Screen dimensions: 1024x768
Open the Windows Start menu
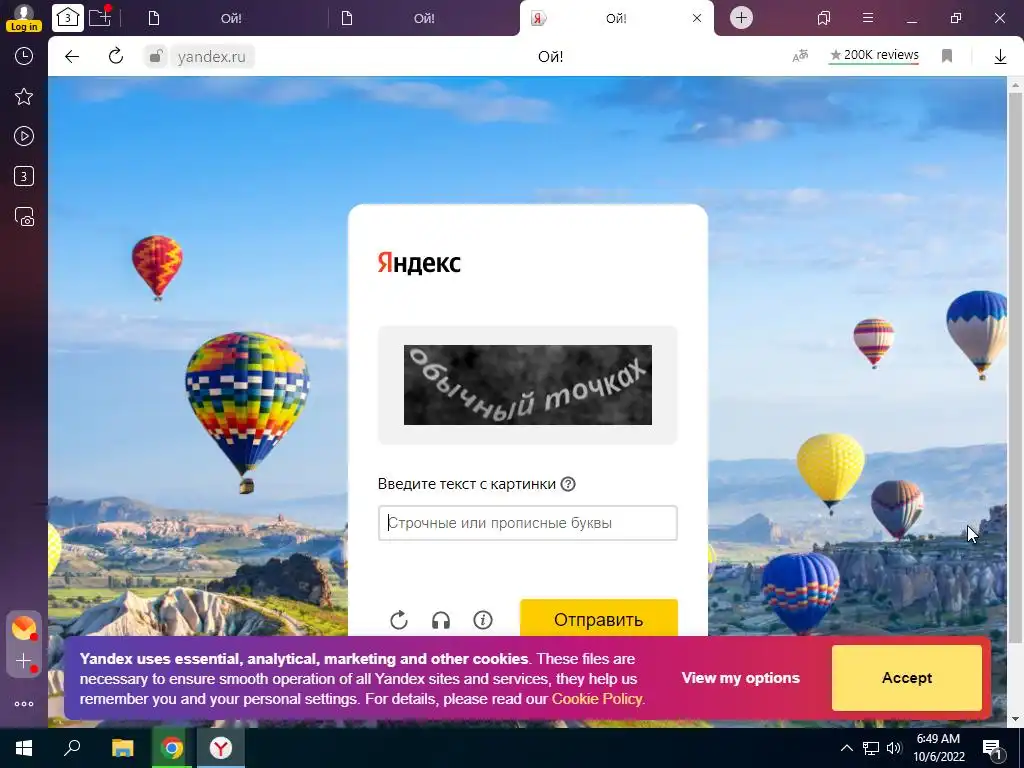point(24,748)
